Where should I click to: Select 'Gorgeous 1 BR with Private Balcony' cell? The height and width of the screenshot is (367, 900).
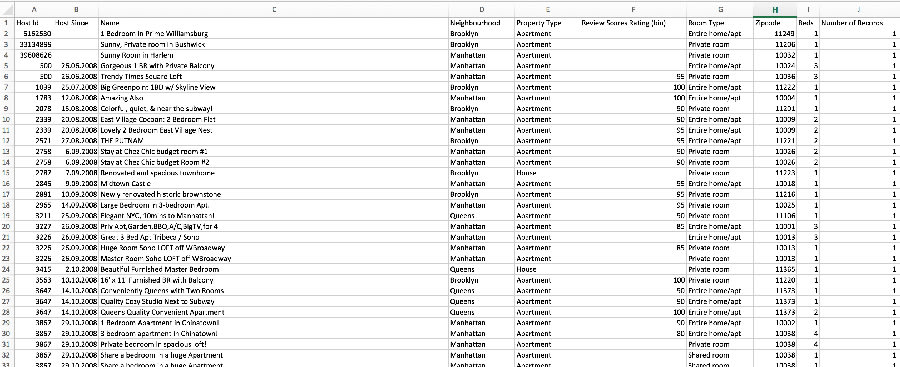point(274,66)
